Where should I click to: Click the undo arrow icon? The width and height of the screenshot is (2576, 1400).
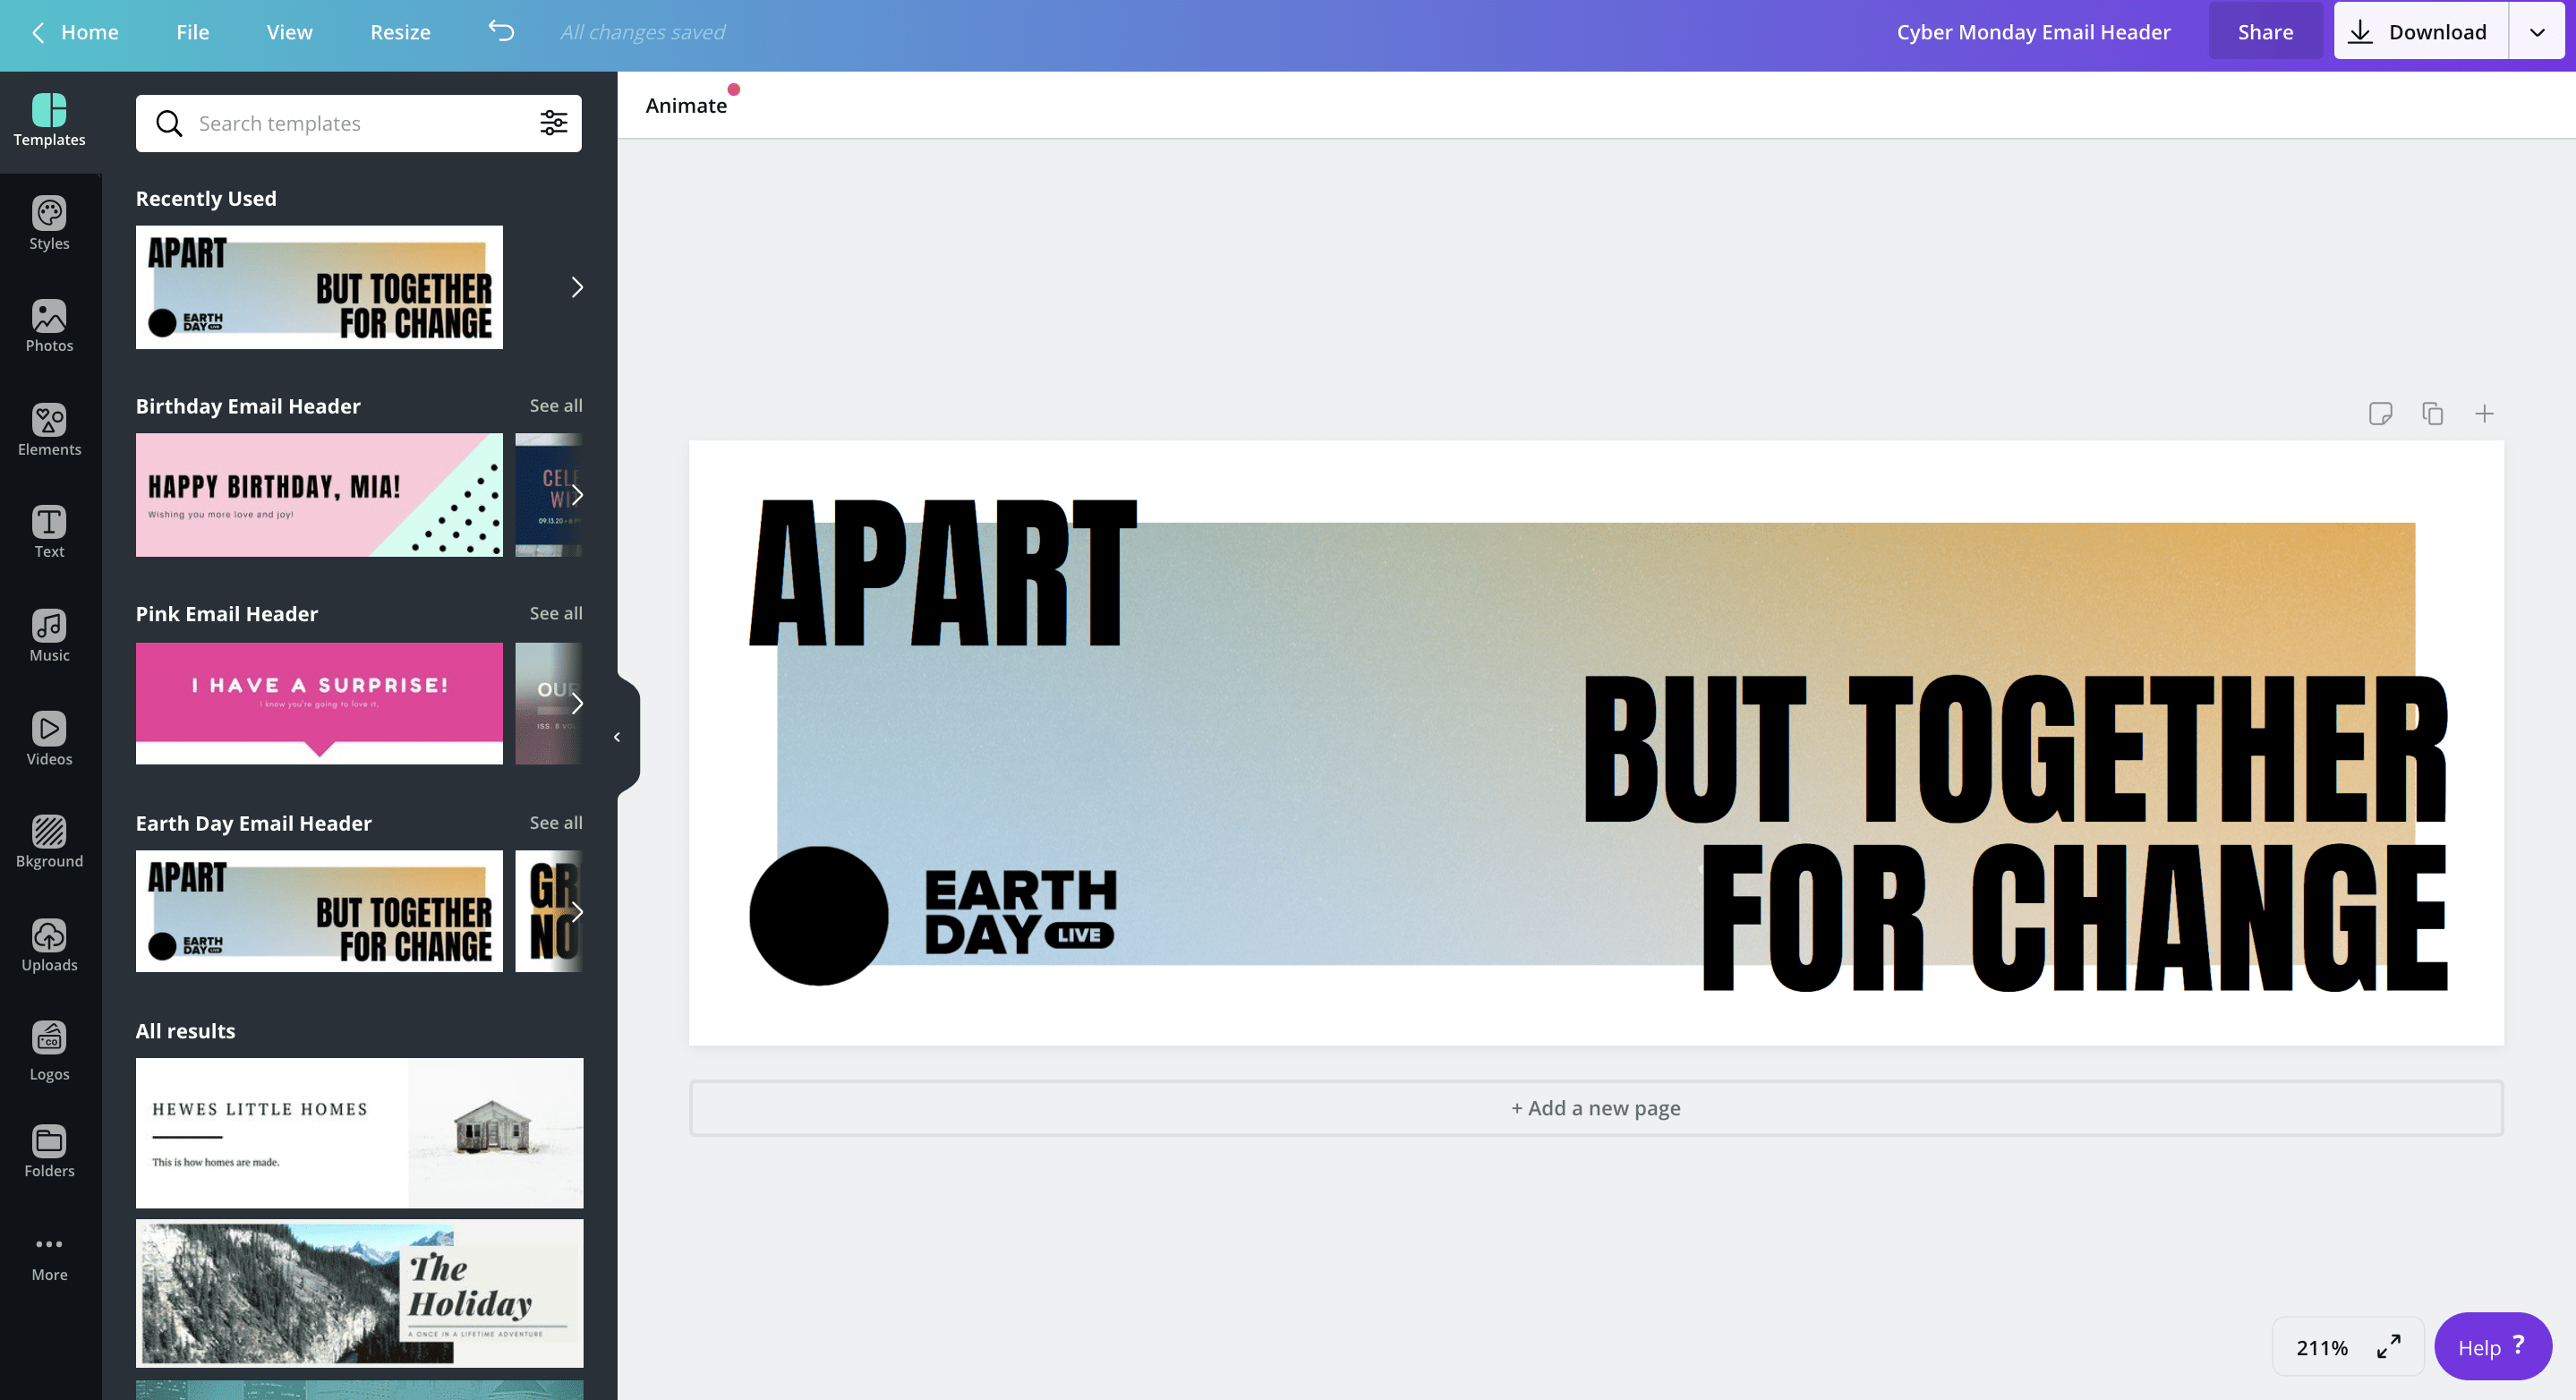(499, 31)
